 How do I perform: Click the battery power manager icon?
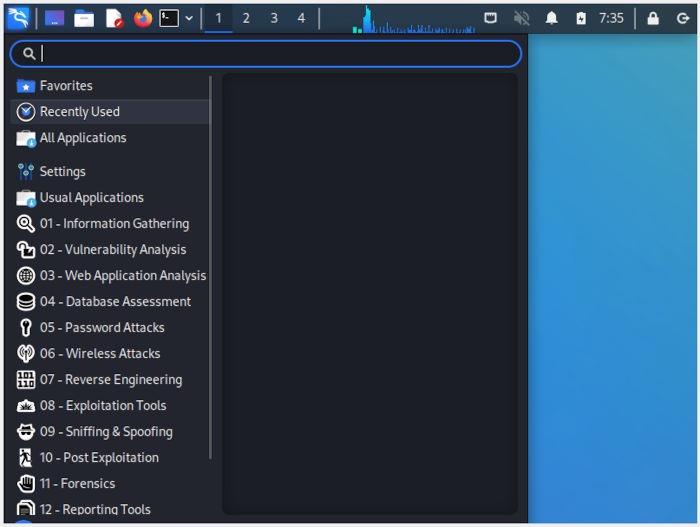click(581, 18)
